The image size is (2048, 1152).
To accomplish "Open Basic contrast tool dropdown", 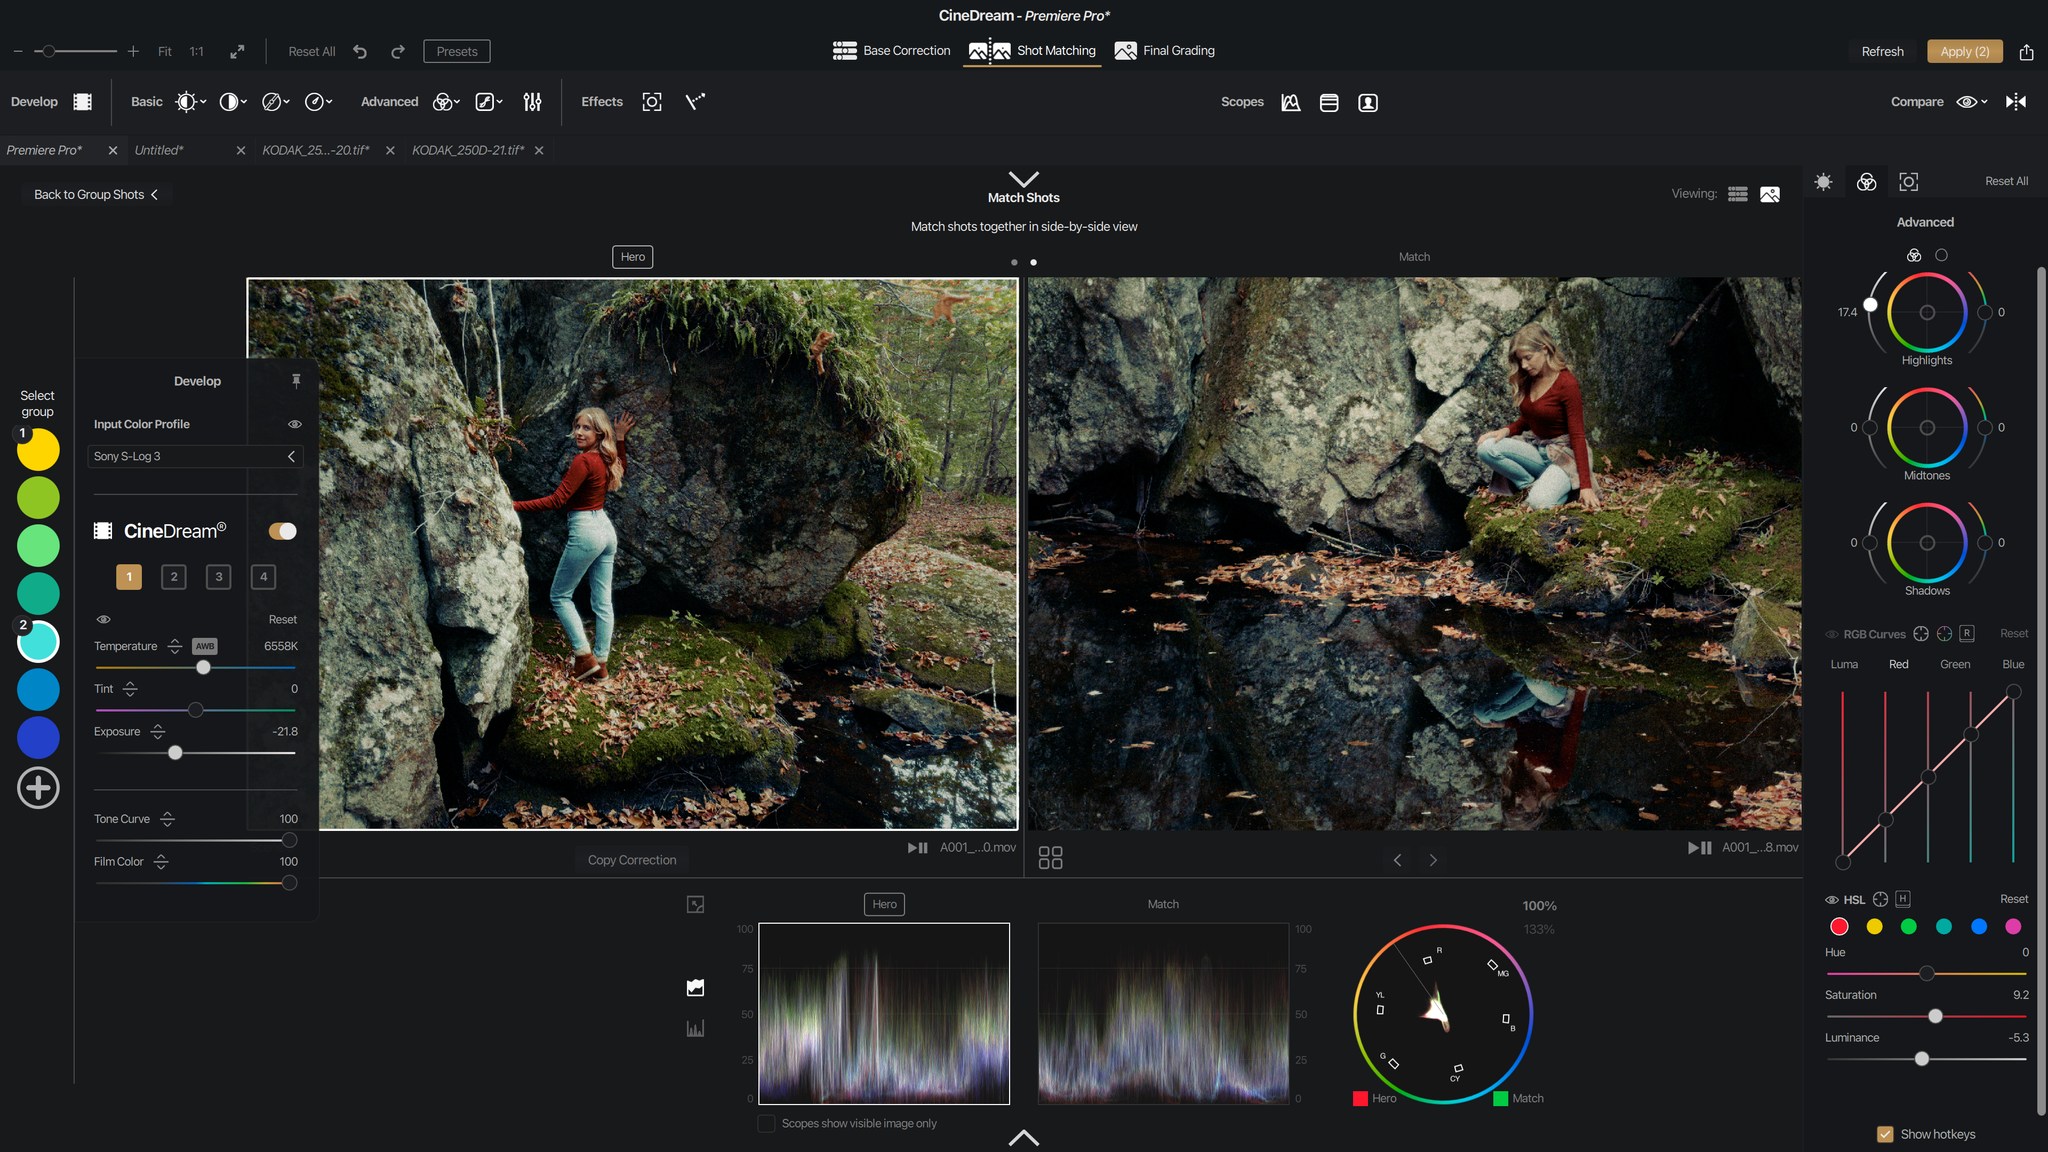I will click(232, 102).
